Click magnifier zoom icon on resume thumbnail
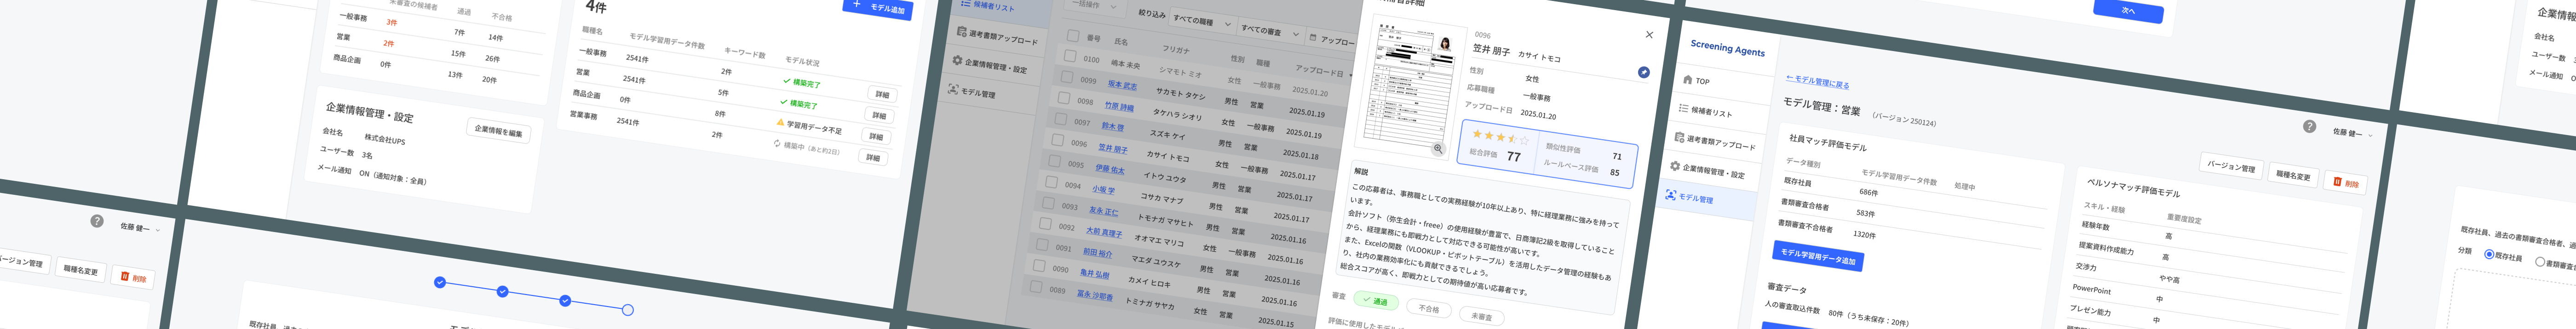 pyautogui.click(x=1438, y=149)
